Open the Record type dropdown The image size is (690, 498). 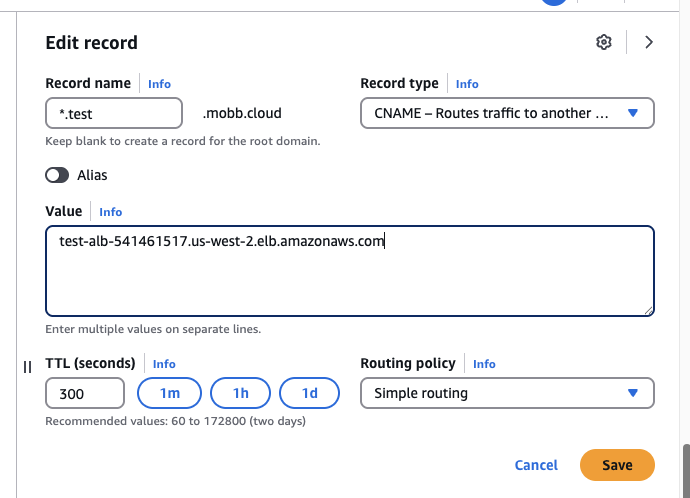point(507,113)
